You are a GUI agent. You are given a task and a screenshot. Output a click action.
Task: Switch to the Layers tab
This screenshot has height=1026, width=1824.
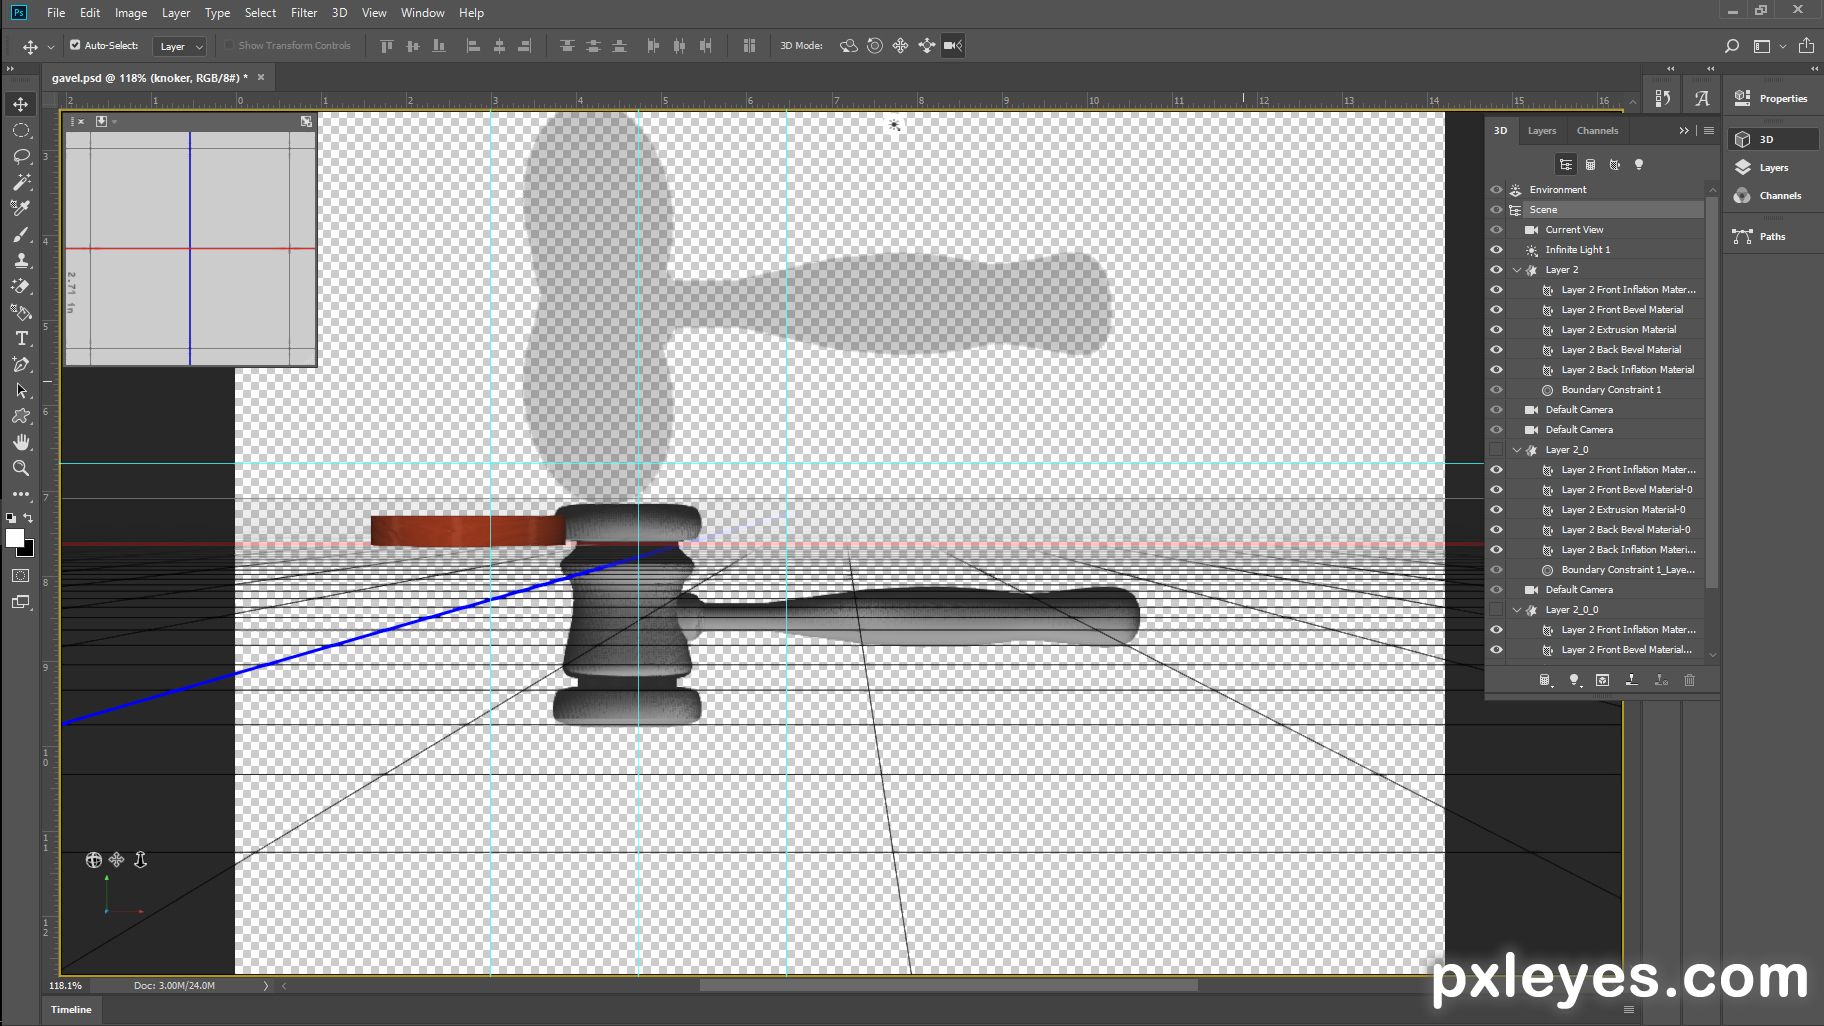1541,131
